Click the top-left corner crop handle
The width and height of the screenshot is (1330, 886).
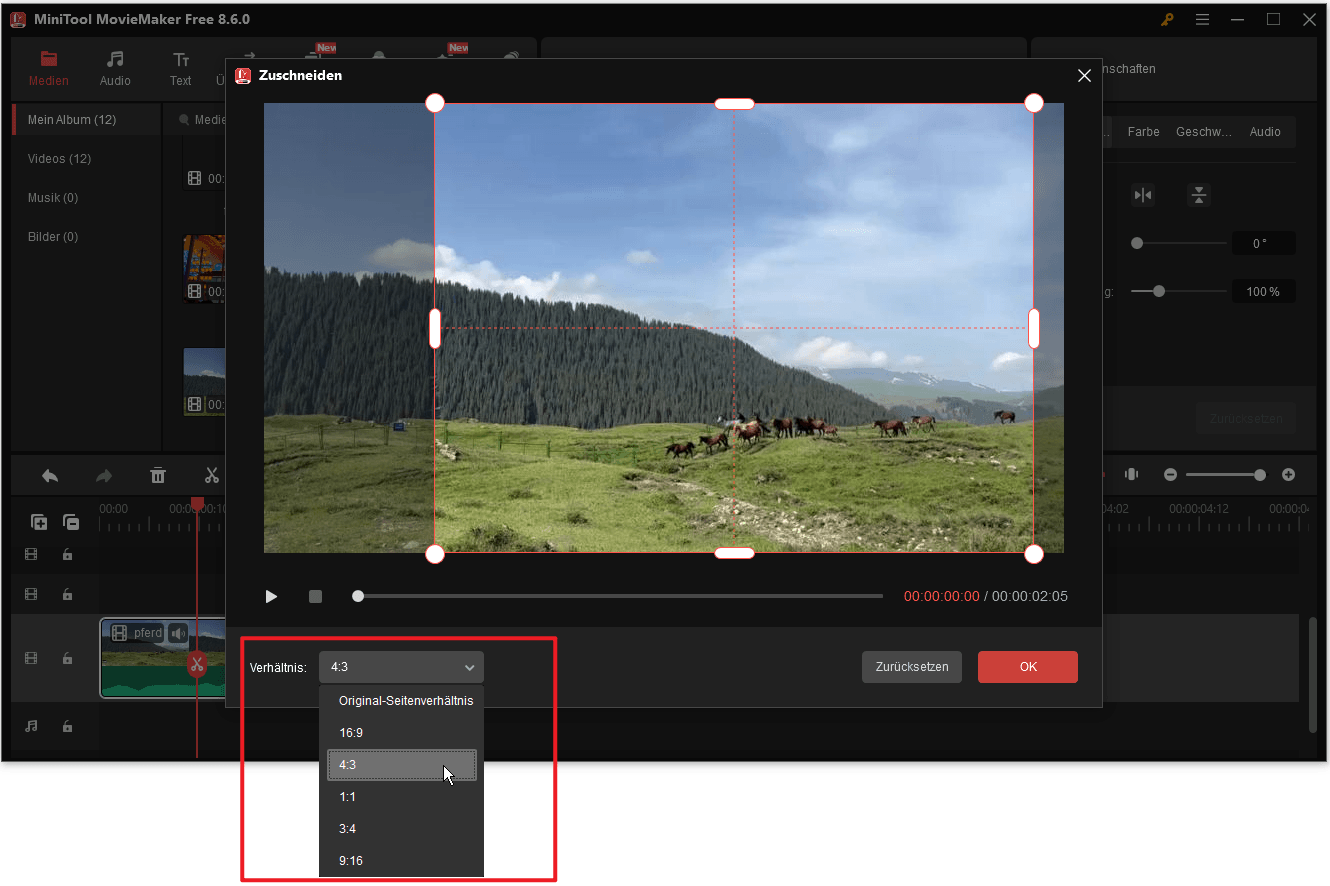pos(435,103)
